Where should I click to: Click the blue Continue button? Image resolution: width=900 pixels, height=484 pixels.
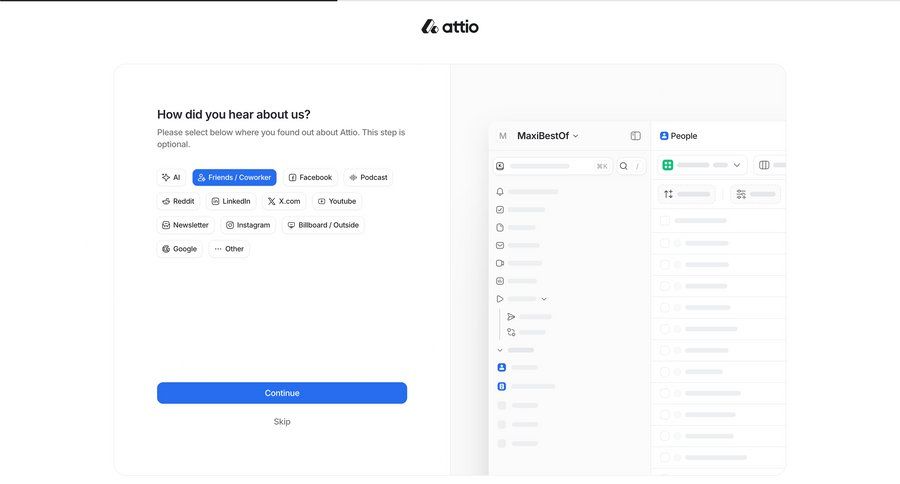(x=282, y=393)
